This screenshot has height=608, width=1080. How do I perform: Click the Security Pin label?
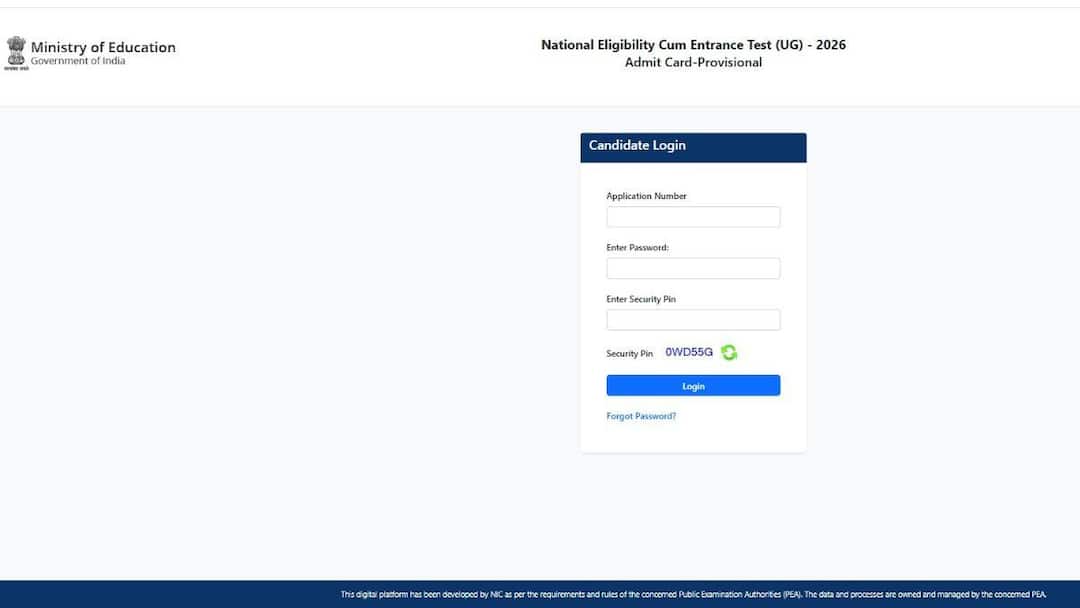[630, 353]
